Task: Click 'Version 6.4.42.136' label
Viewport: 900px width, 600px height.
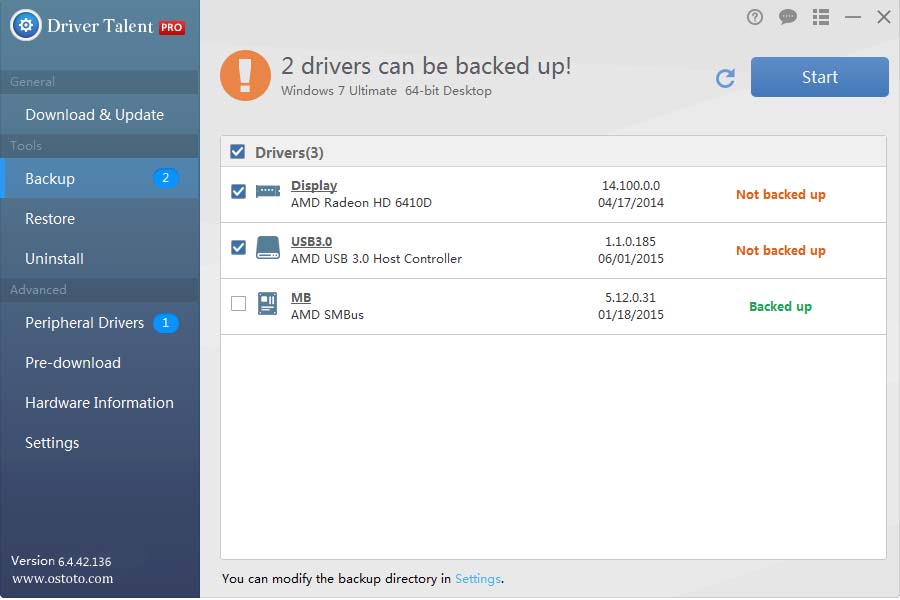Action: (x=61, y=561)
